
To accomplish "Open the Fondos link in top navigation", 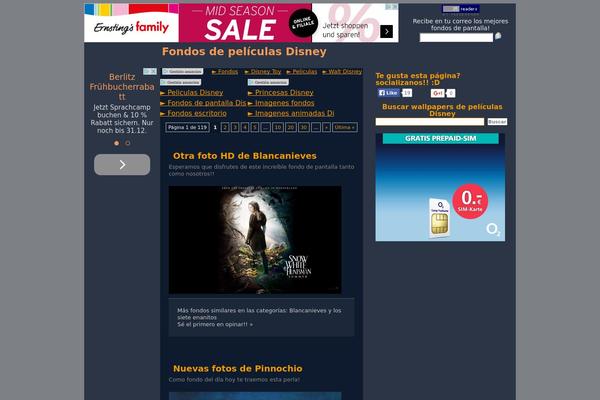I will tap(225, 72).
